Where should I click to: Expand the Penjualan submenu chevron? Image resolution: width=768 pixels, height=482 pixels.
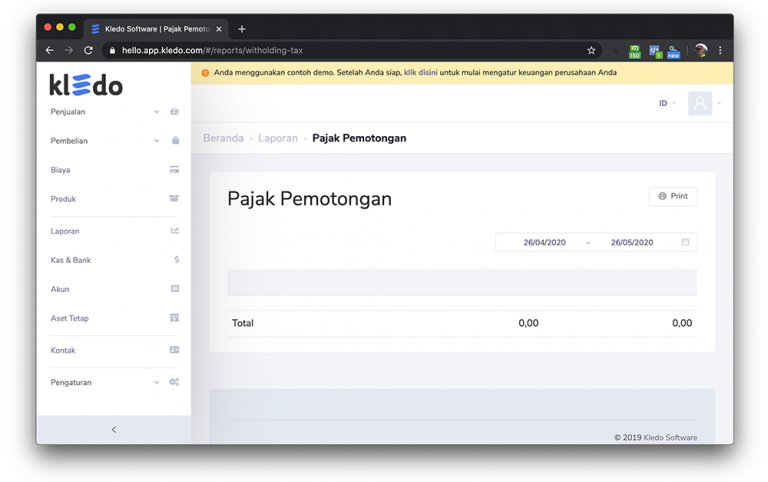point(156,112)
